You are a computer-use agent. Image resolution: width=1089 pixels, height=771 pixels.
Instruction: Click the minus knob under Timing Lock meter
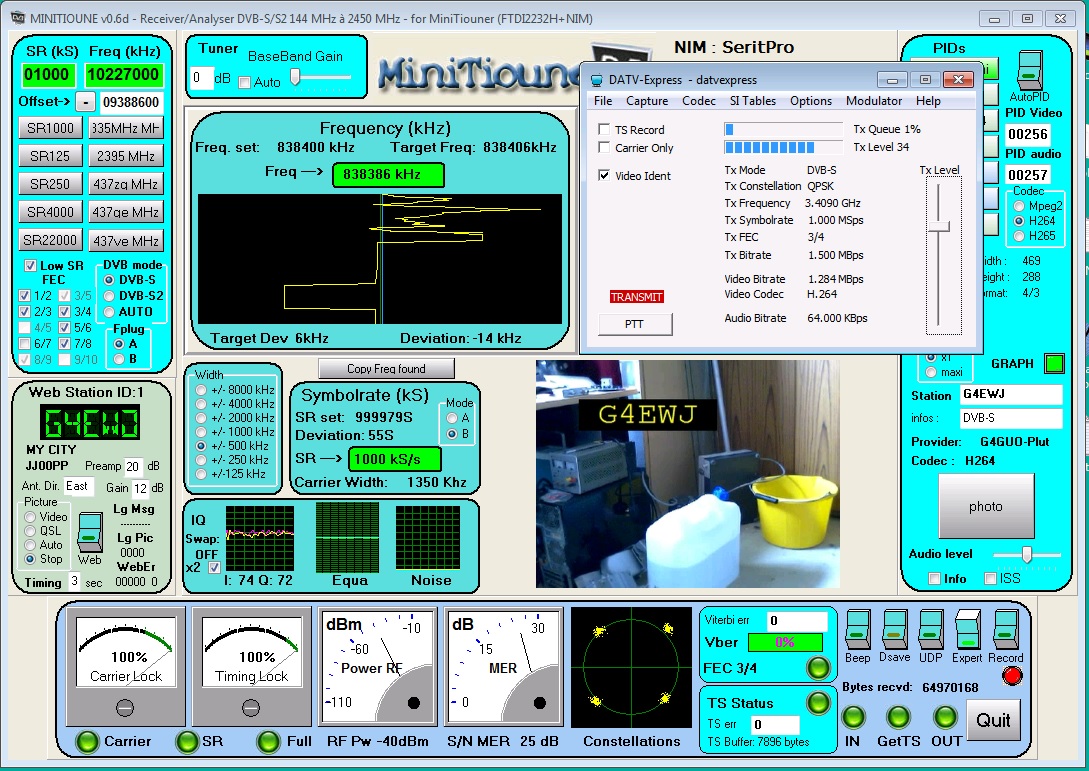coord(251,708)
